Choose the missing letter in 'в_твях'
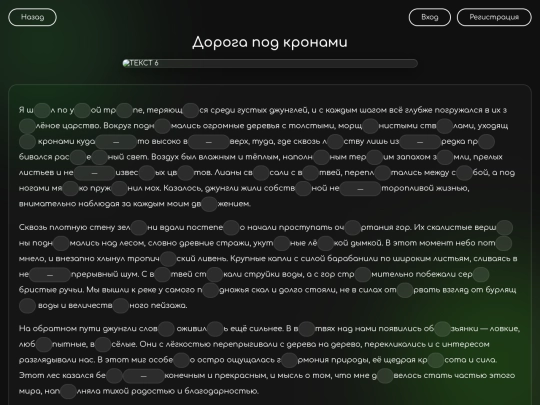Screen dimensions: 540x405 coord(307,329)
